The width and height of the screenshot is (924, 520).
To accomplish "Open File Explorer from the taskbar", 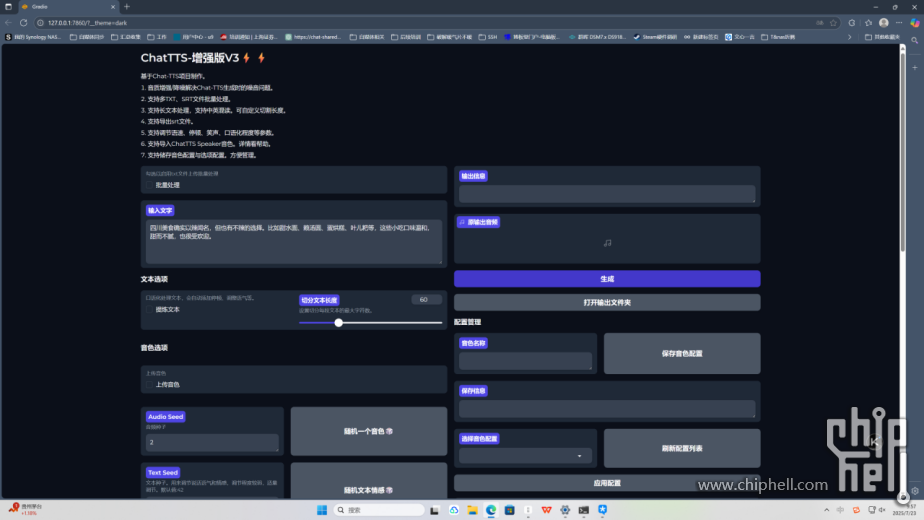I will click(472, 510).
